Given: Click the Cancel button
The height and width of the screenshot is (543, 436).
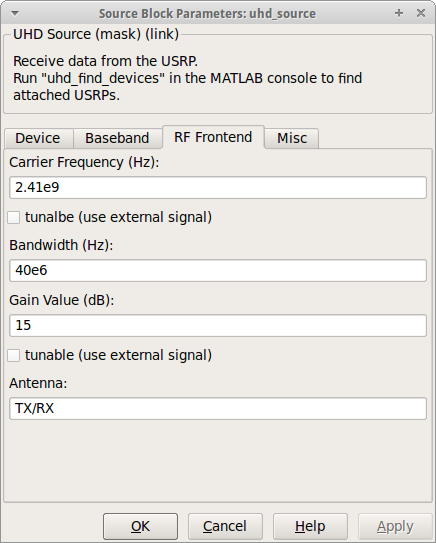Looking at the screenshot, I should (x=225, y=526).
